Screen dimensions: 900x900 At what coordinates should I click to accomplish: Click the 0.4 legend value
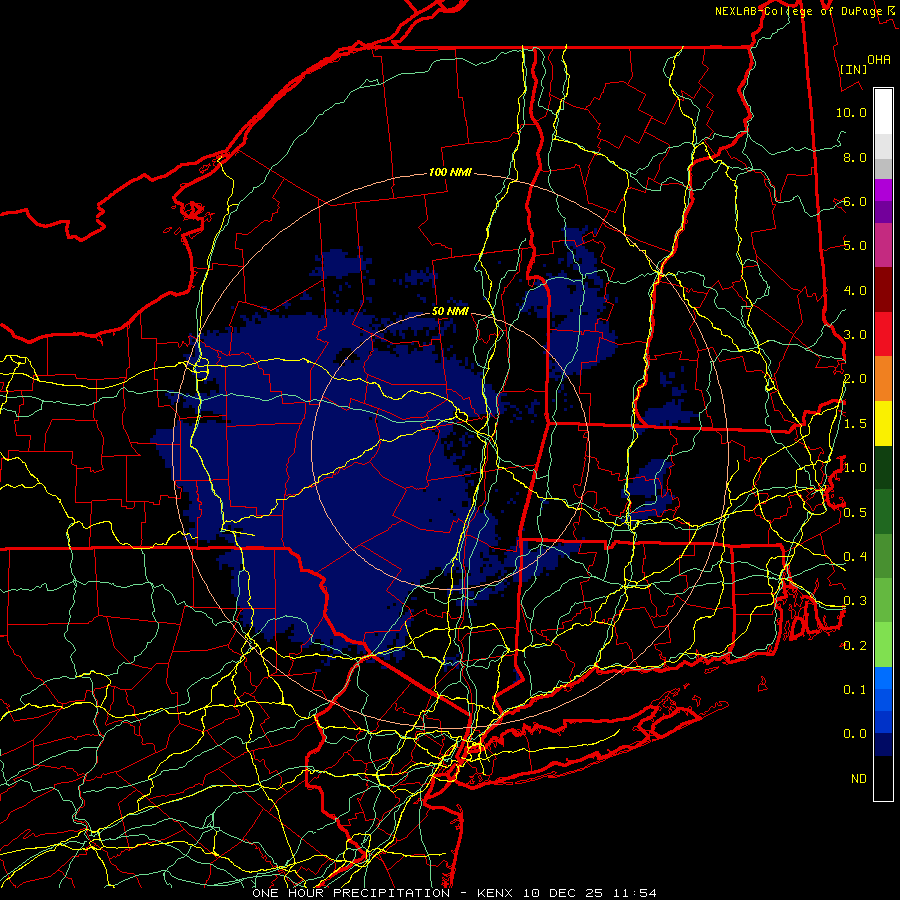click(855, 556)
